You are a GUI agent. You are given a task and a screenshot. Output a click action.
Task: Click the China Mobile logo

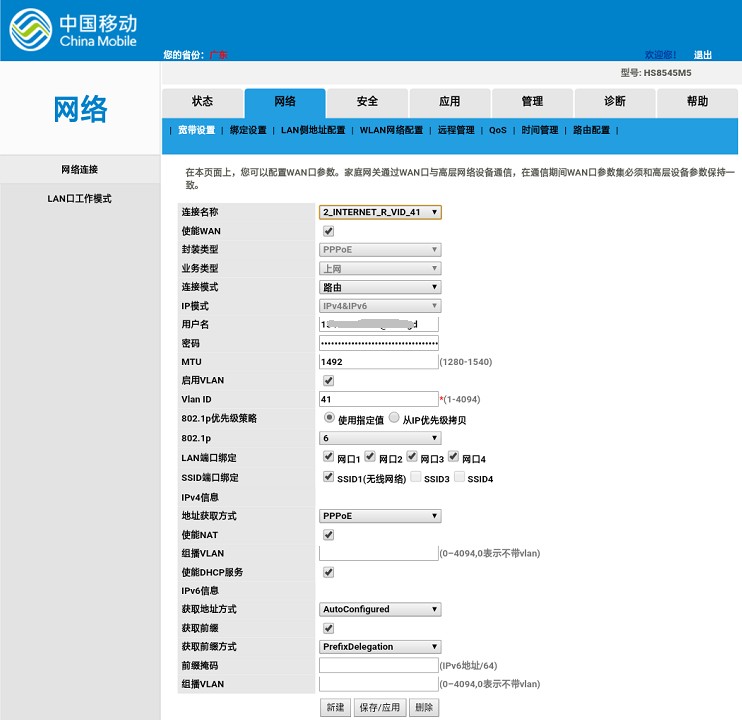click(x=73, y=29)
